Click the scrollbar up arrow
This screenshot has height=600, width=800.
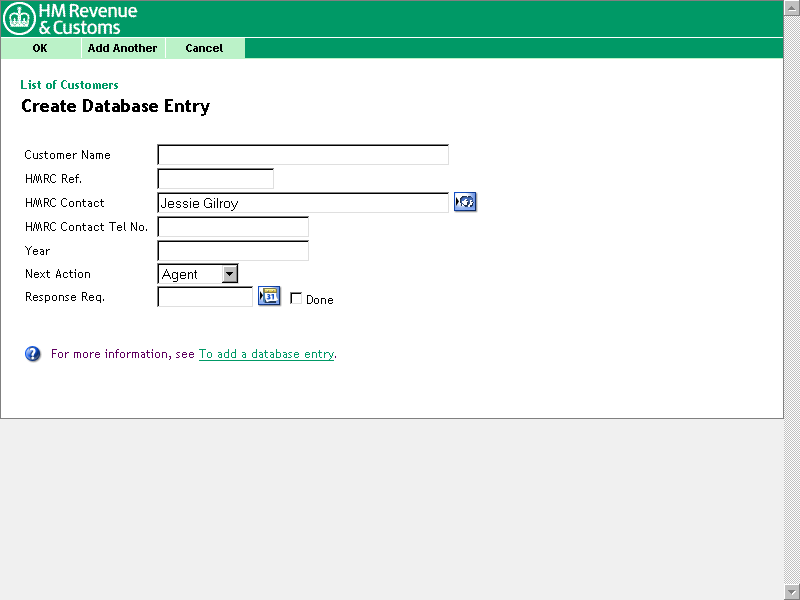[792, 7]
